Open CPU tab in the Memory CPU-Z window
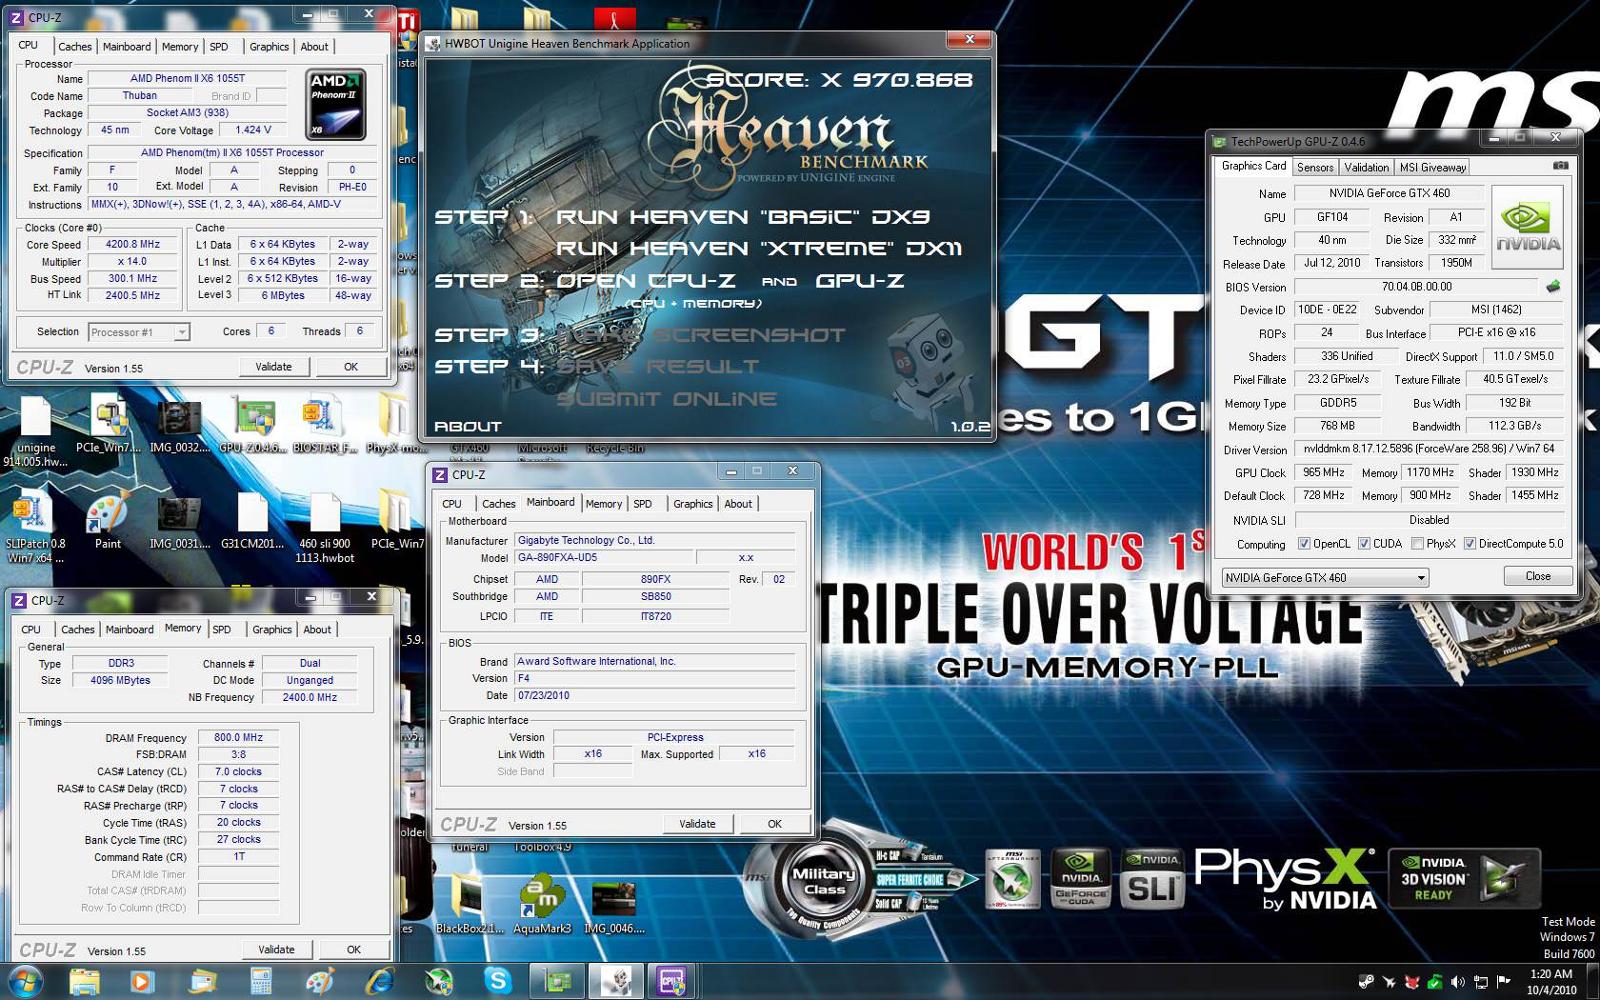 coord(31,629)
